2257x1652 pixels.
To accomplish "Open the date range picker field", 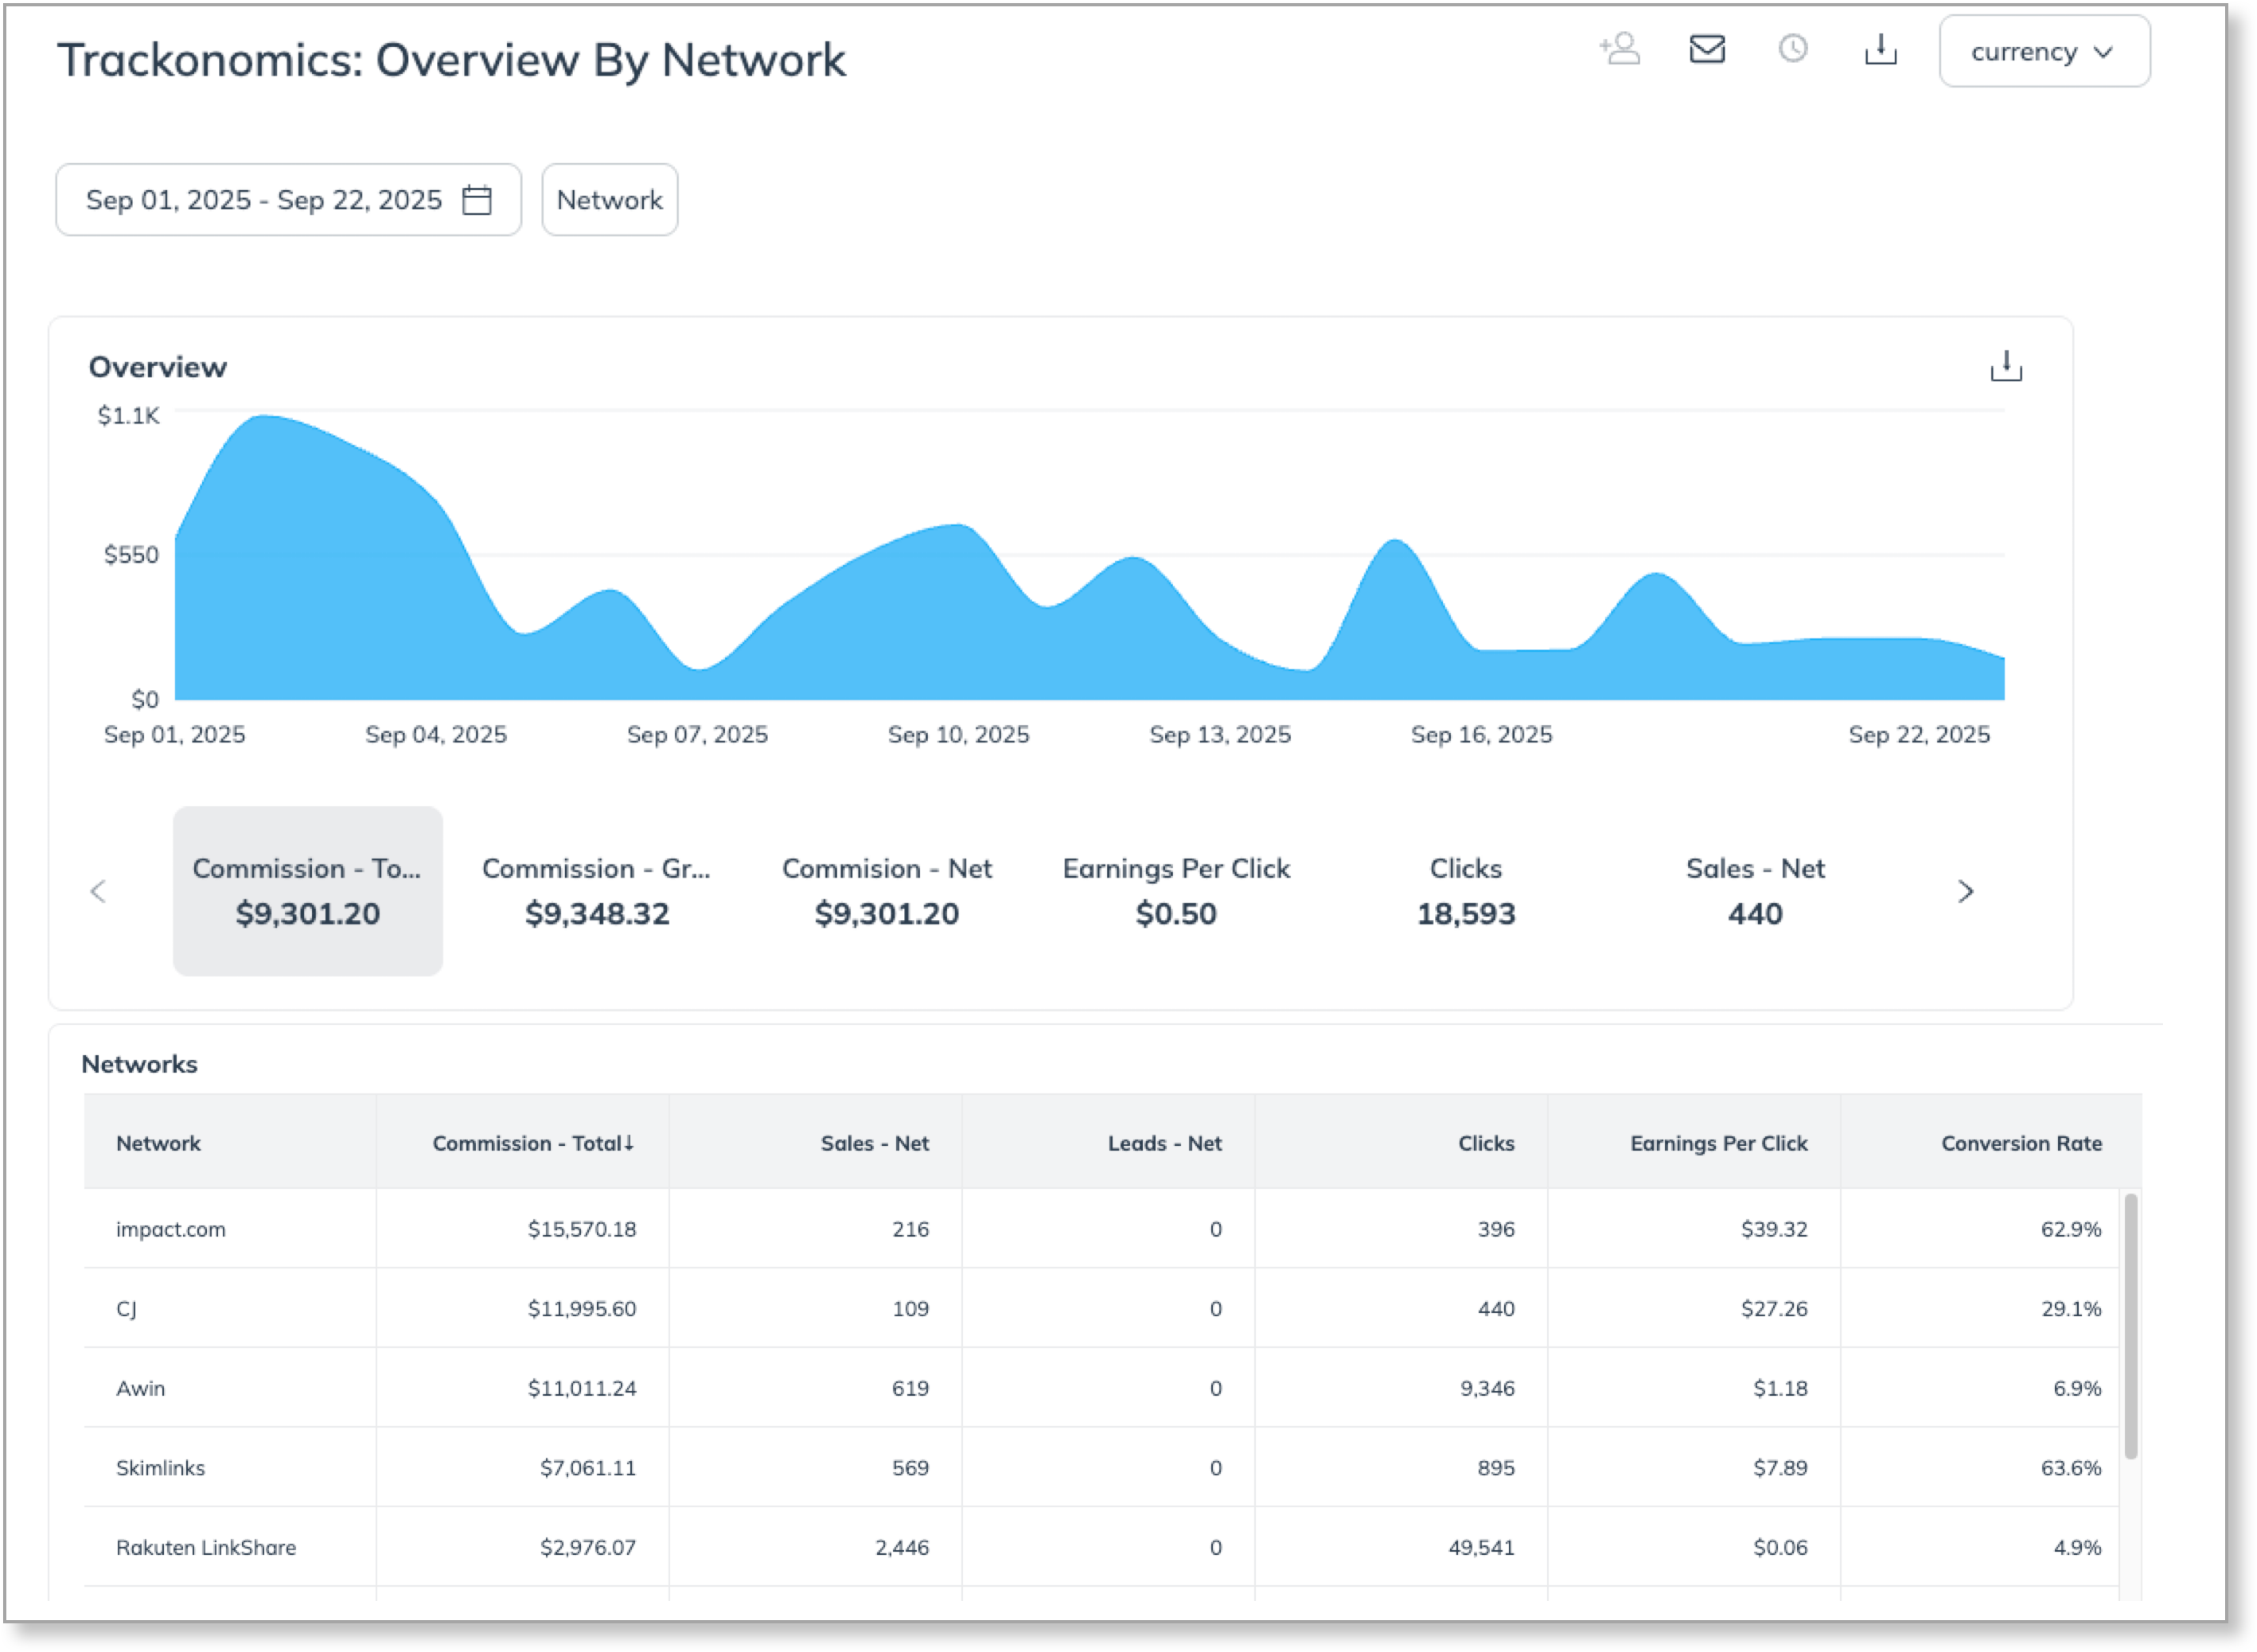I will tap(265, 200).
